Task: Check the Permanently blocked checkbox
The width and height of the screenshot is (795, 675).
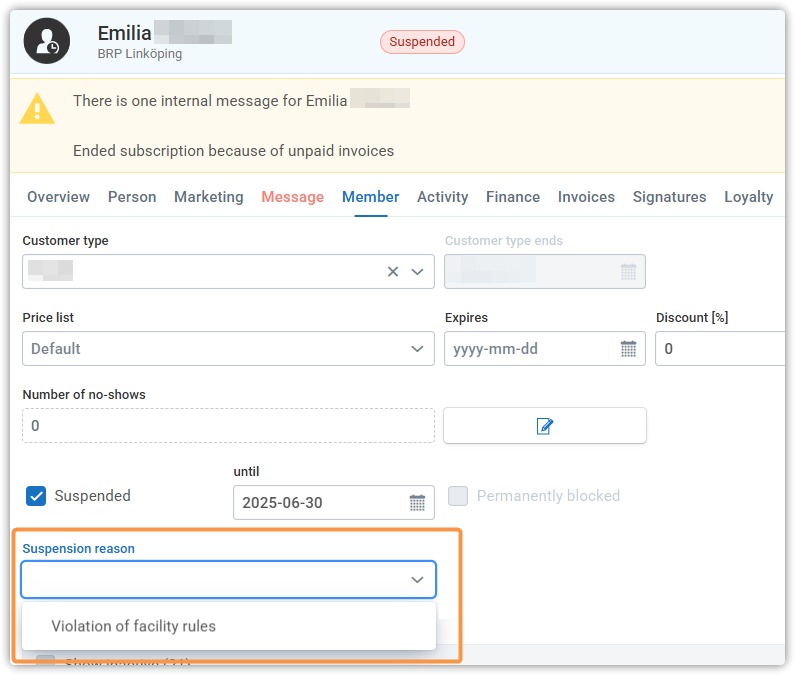Action: pos(458,496)
